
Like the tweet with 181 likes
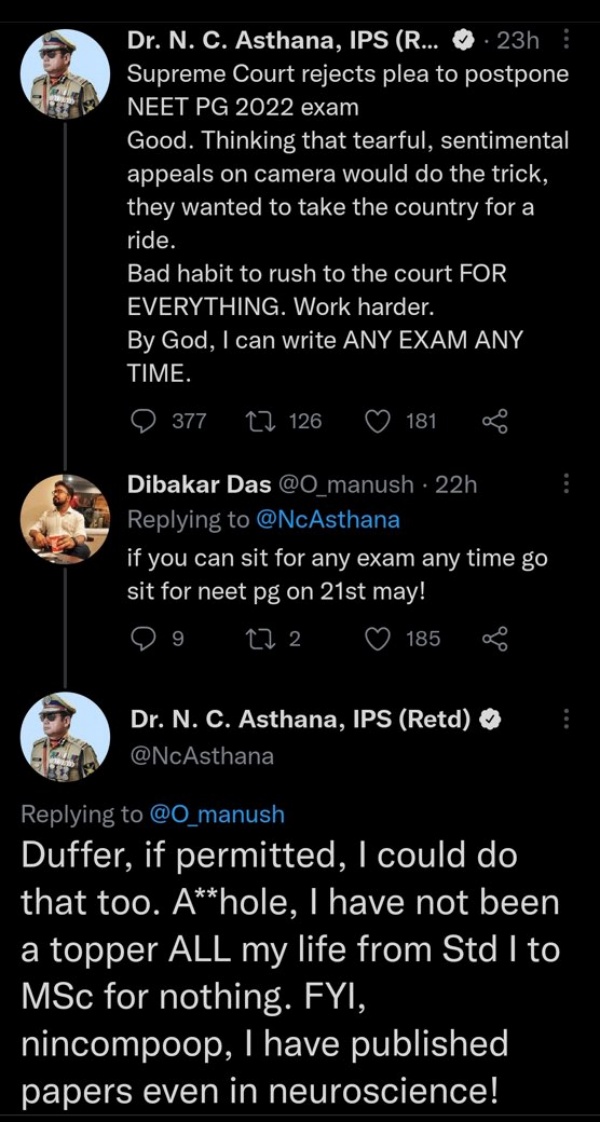click(378, 421)
